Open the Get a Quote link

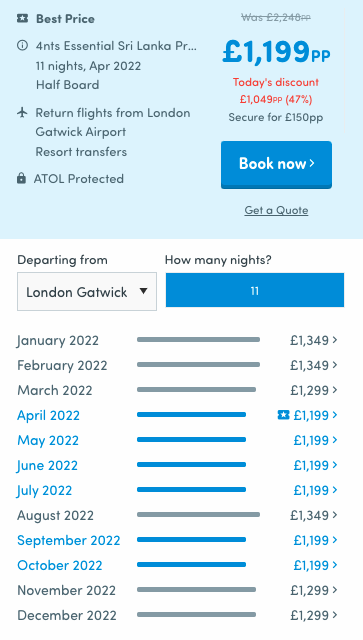276,210
